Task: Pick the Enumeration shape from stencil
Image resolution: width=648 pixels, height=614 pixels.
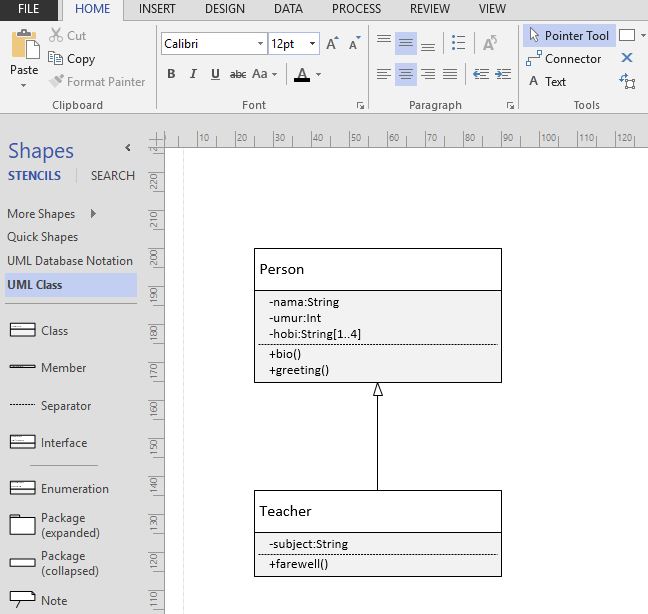Action: [x=59, y=488]
